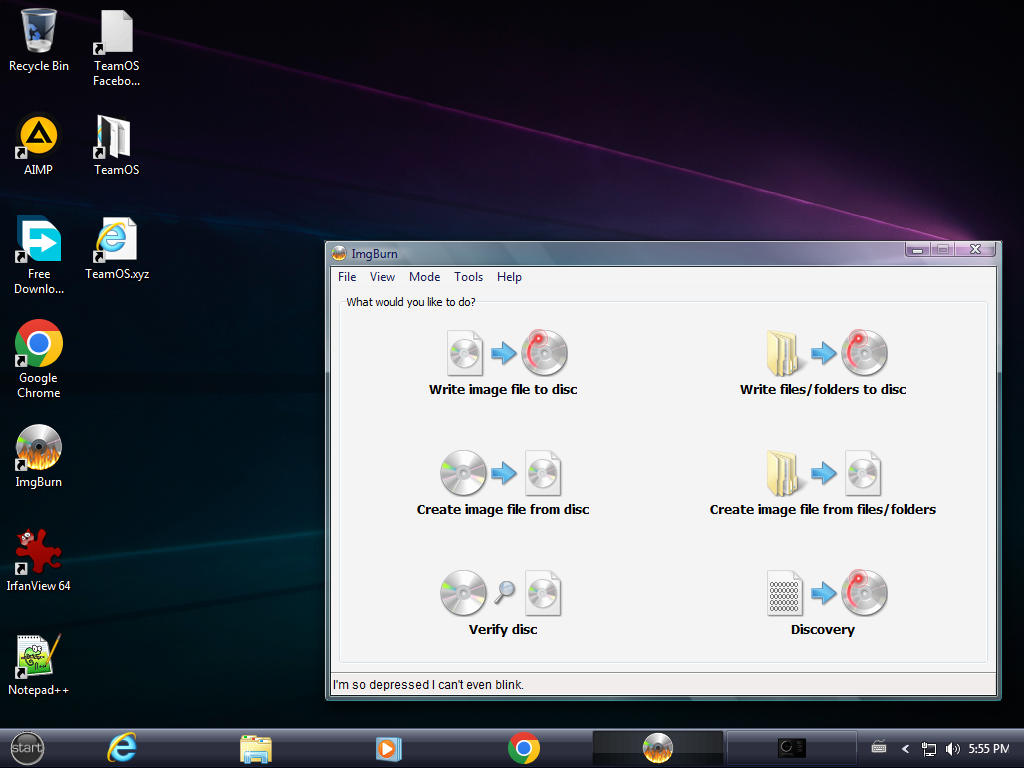Click the Create image file from disc icon
Viewport: 1024px width, 768px height.
tap(501, 473)
